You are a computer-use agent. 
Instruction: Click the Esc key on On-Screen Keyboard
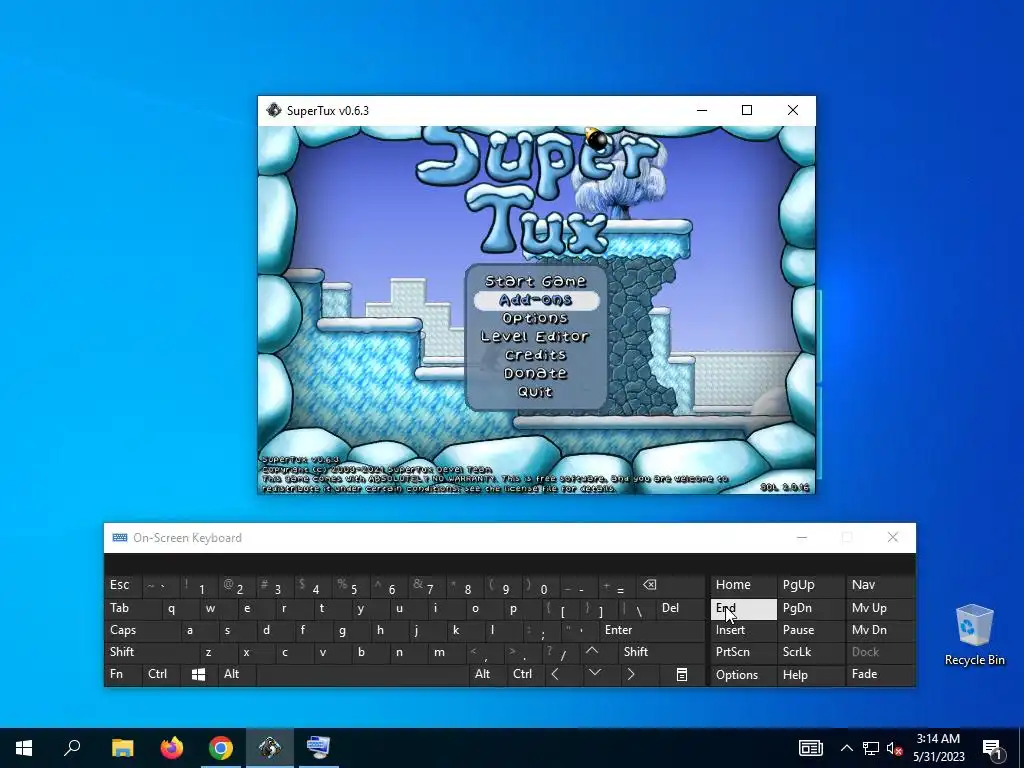[123, 585]
